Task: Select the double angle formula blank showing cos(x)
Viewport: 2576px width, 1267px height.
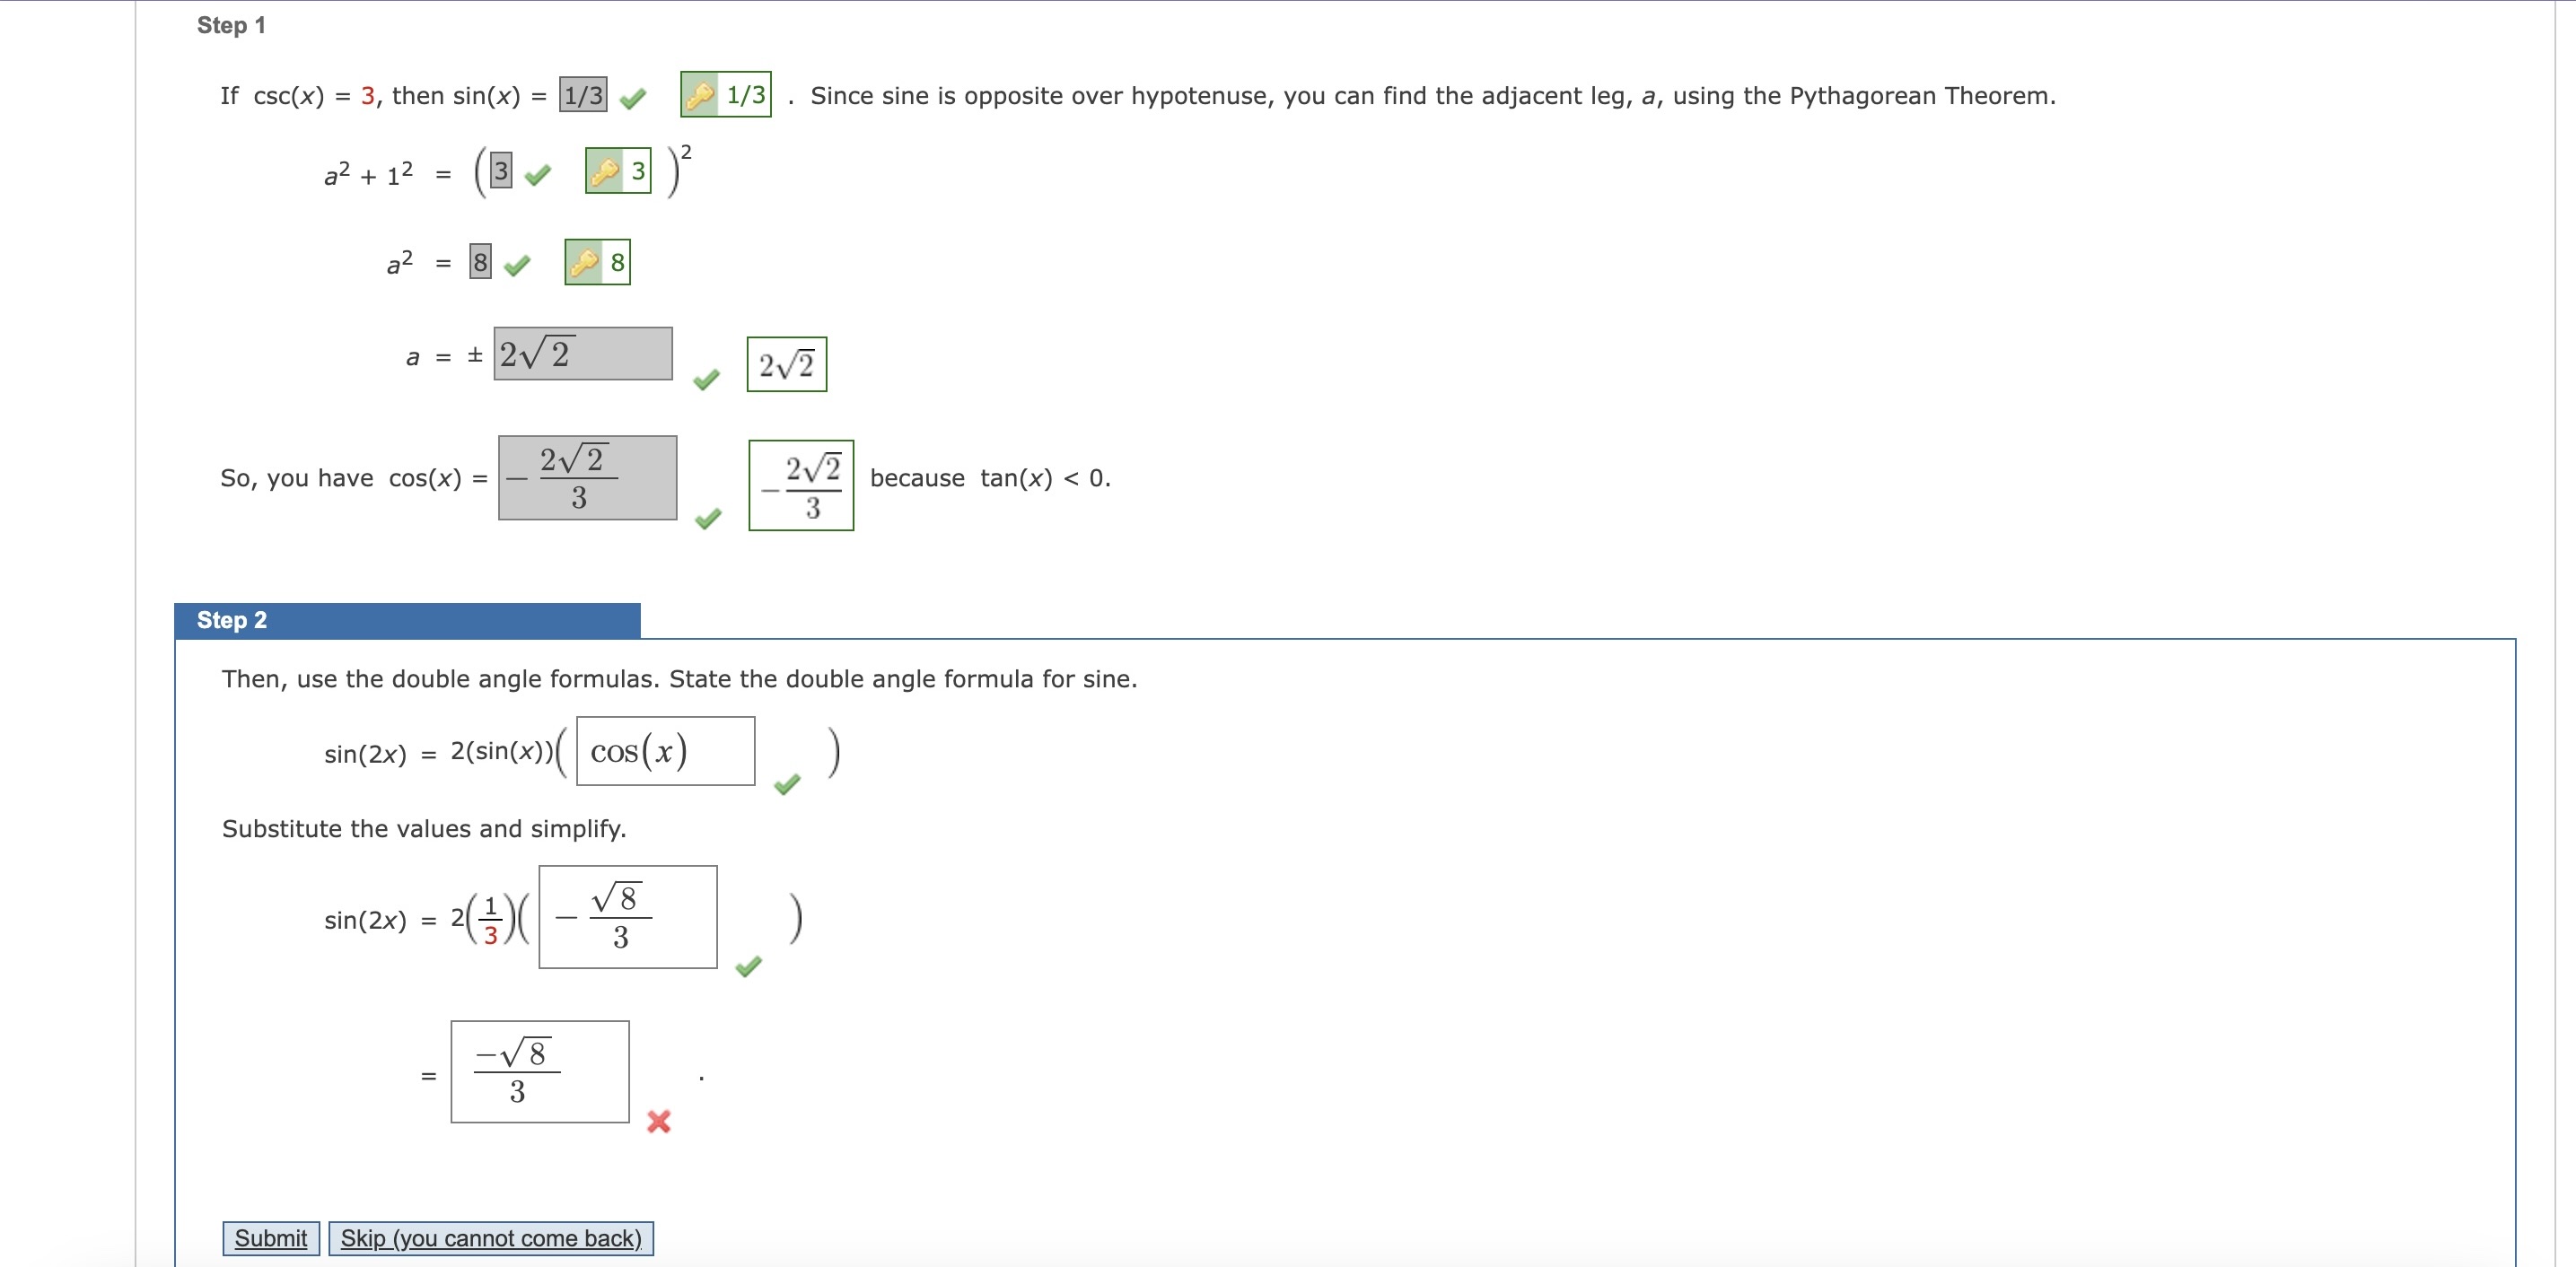Action: tap(665, 751)
